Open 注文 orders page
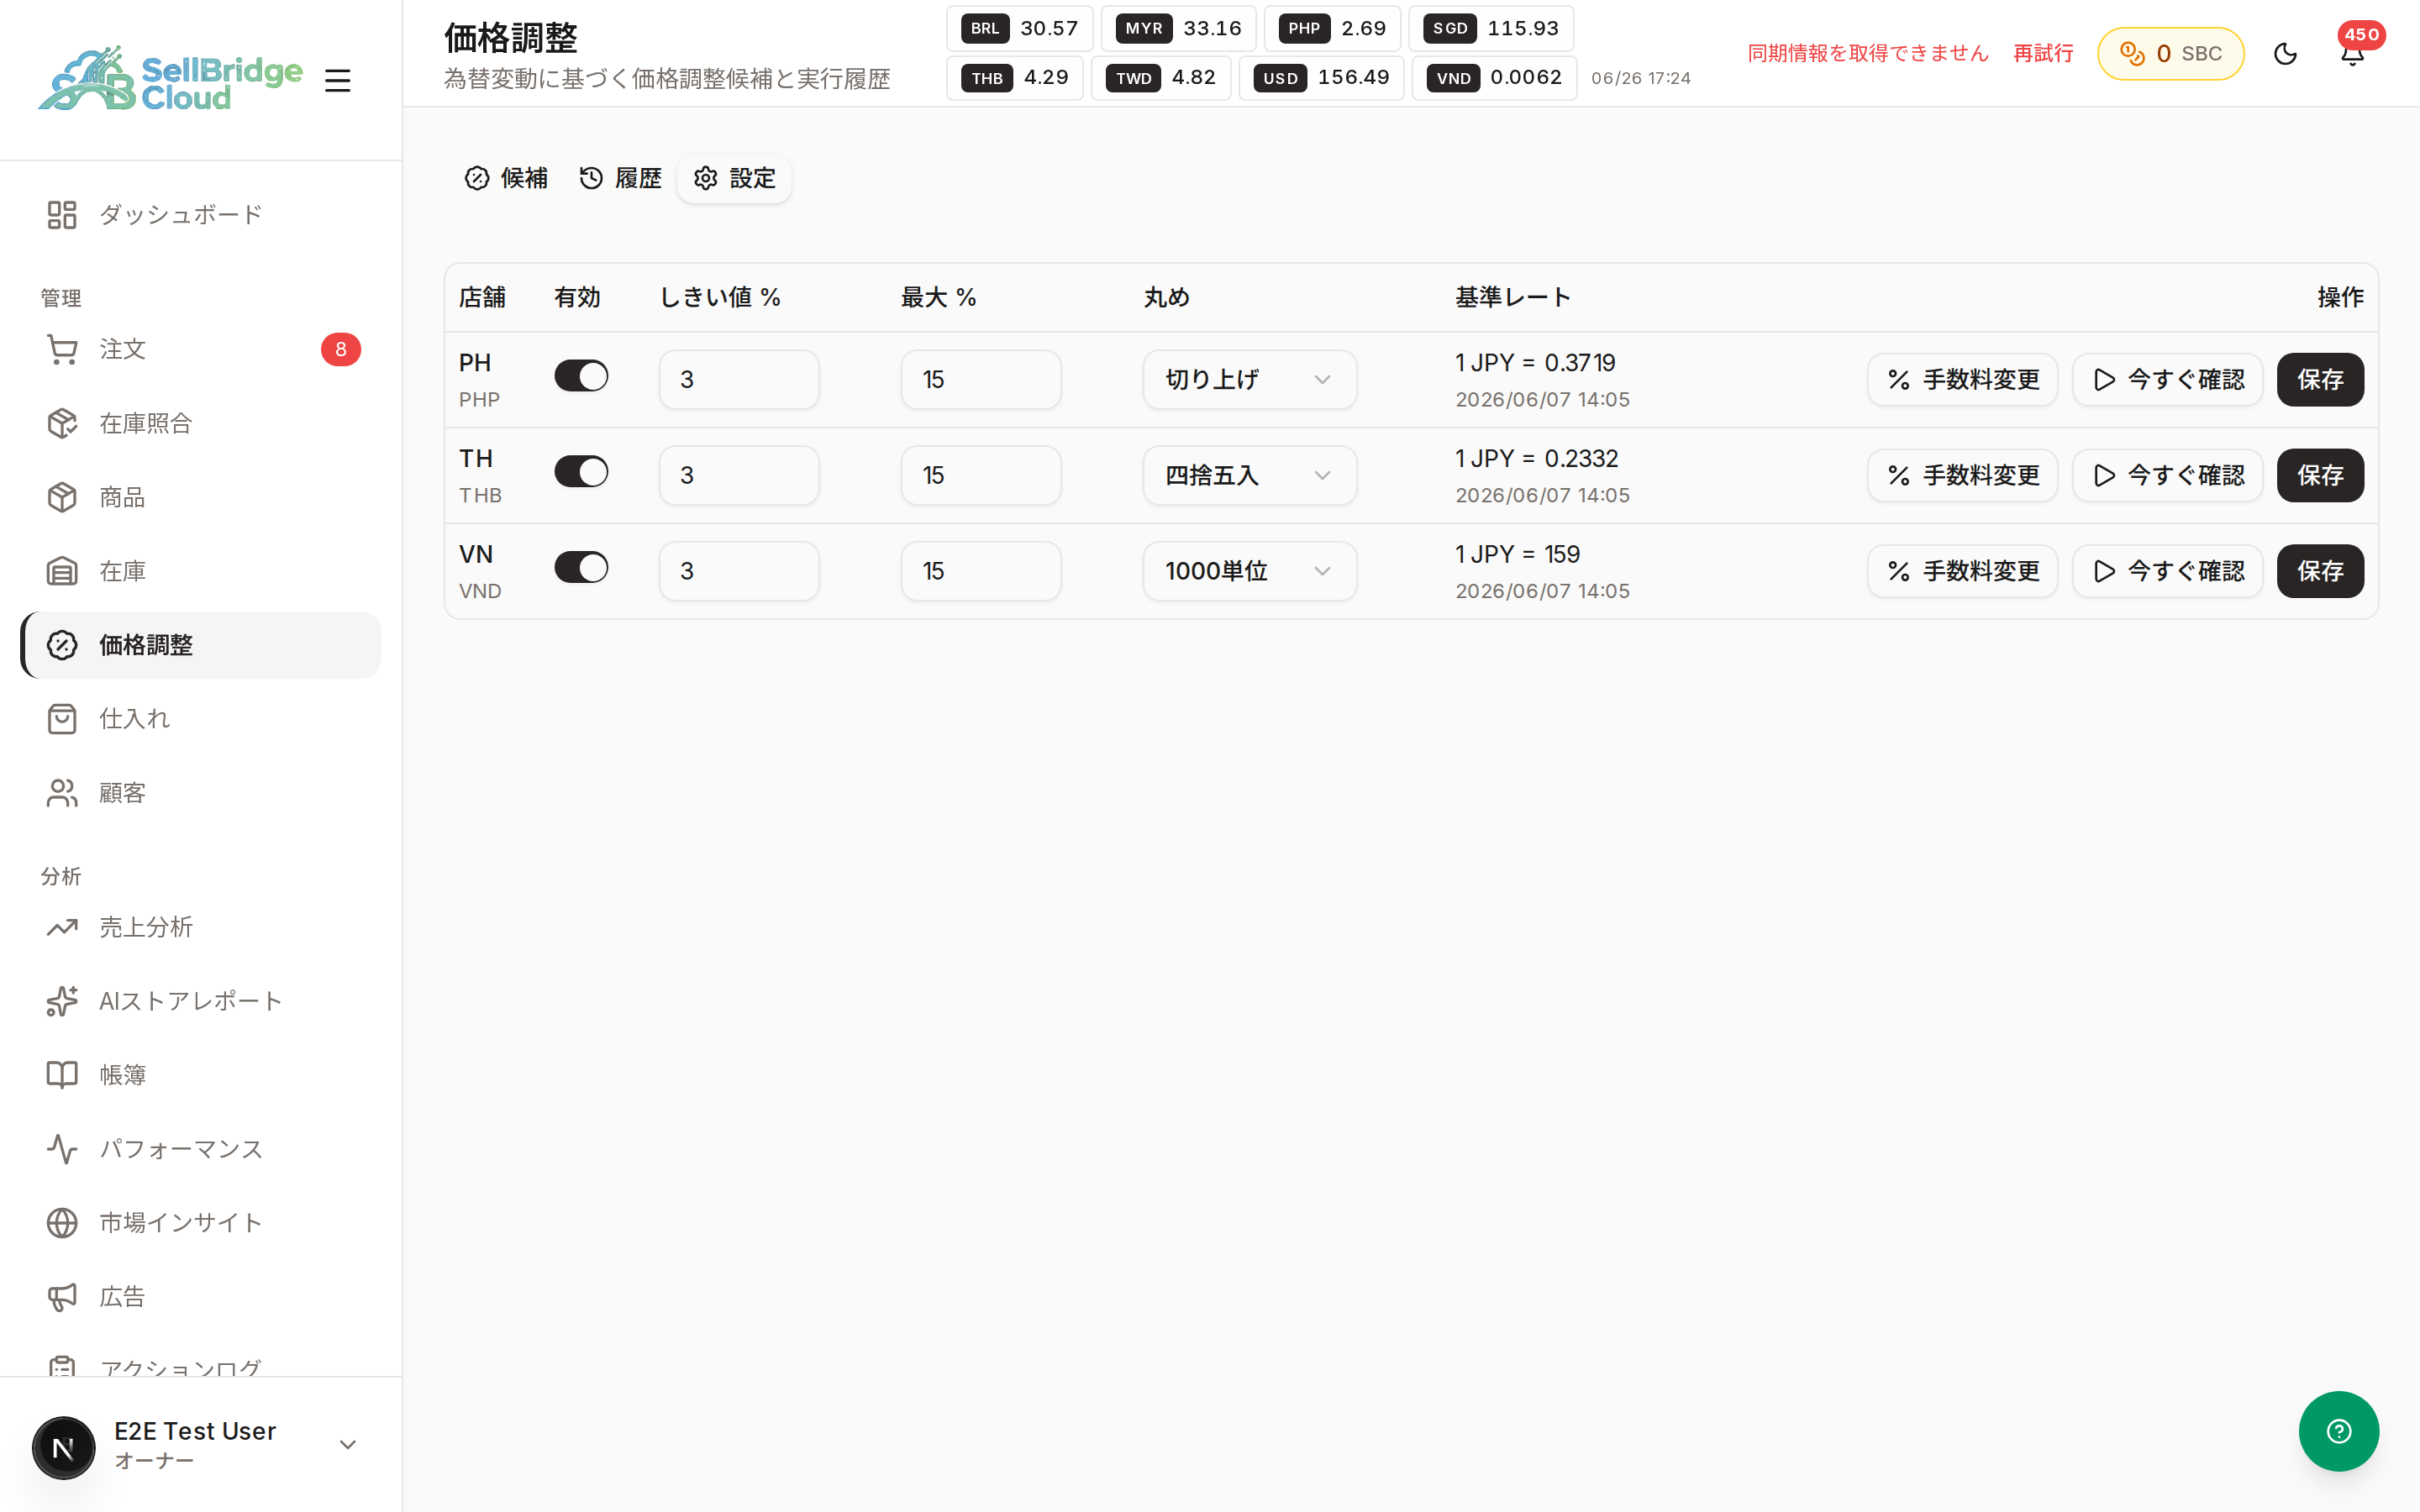The image size is (2420, 1512). tap(200, 349)
